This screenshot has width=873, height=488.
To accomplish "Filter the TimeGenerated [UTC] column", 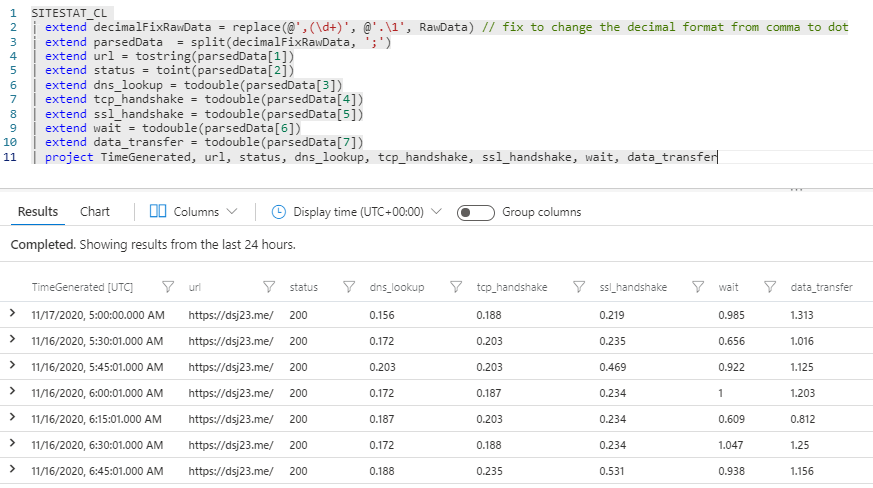I will coord(168,287).
